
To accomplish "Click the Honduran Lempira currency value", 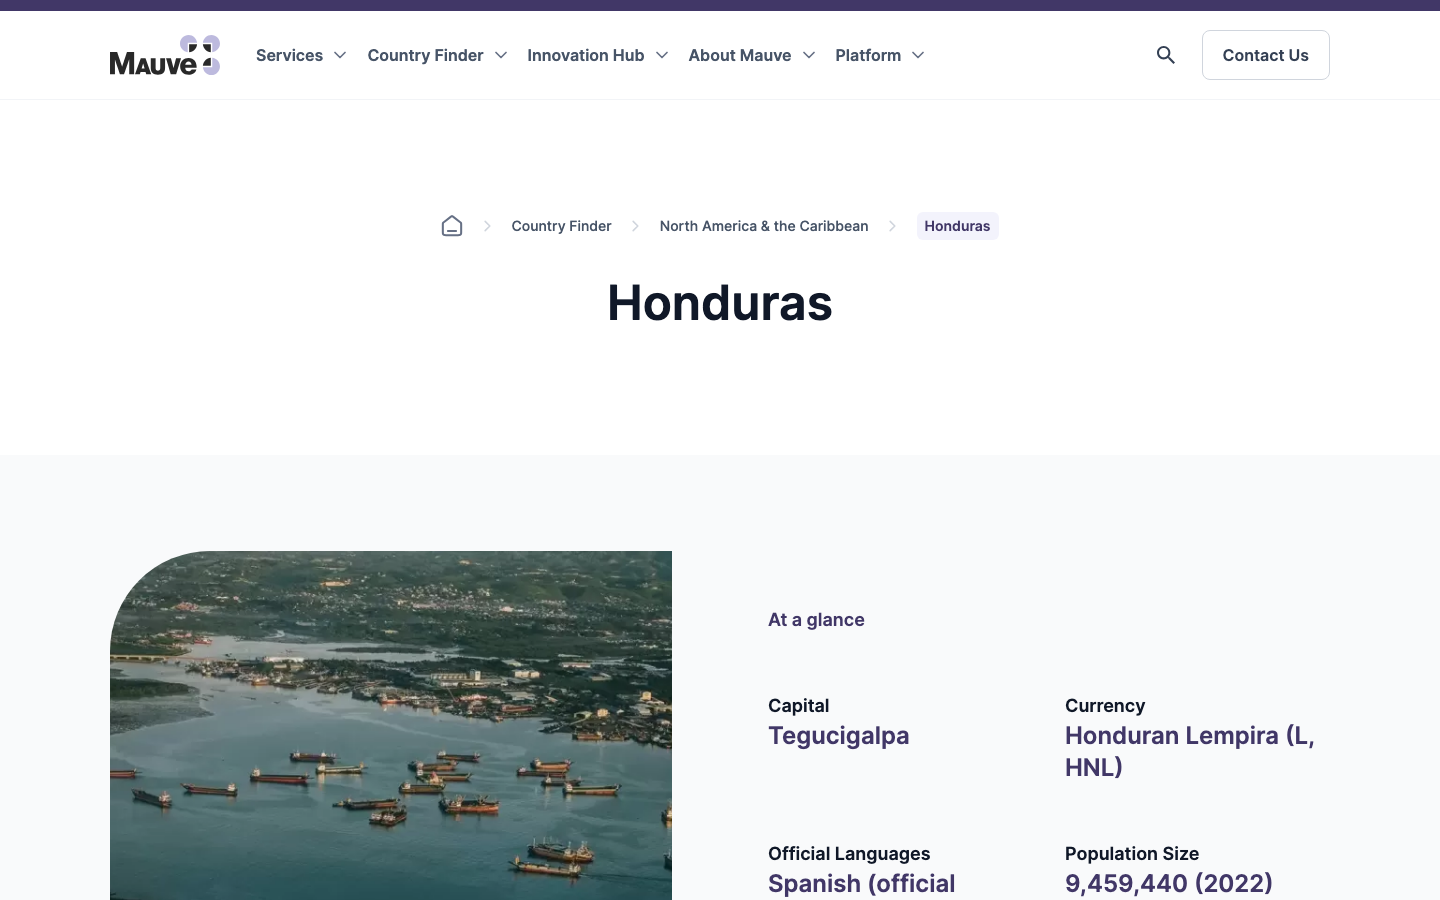I will (1190, 751).
